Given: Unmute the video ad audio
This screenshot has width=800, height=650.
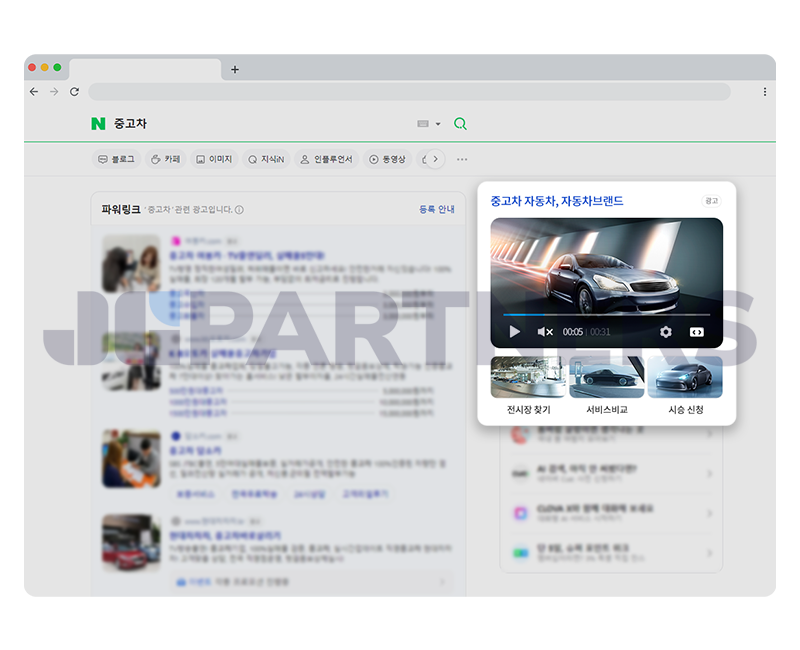Looking at the screenshot, I should pos(543,331).
